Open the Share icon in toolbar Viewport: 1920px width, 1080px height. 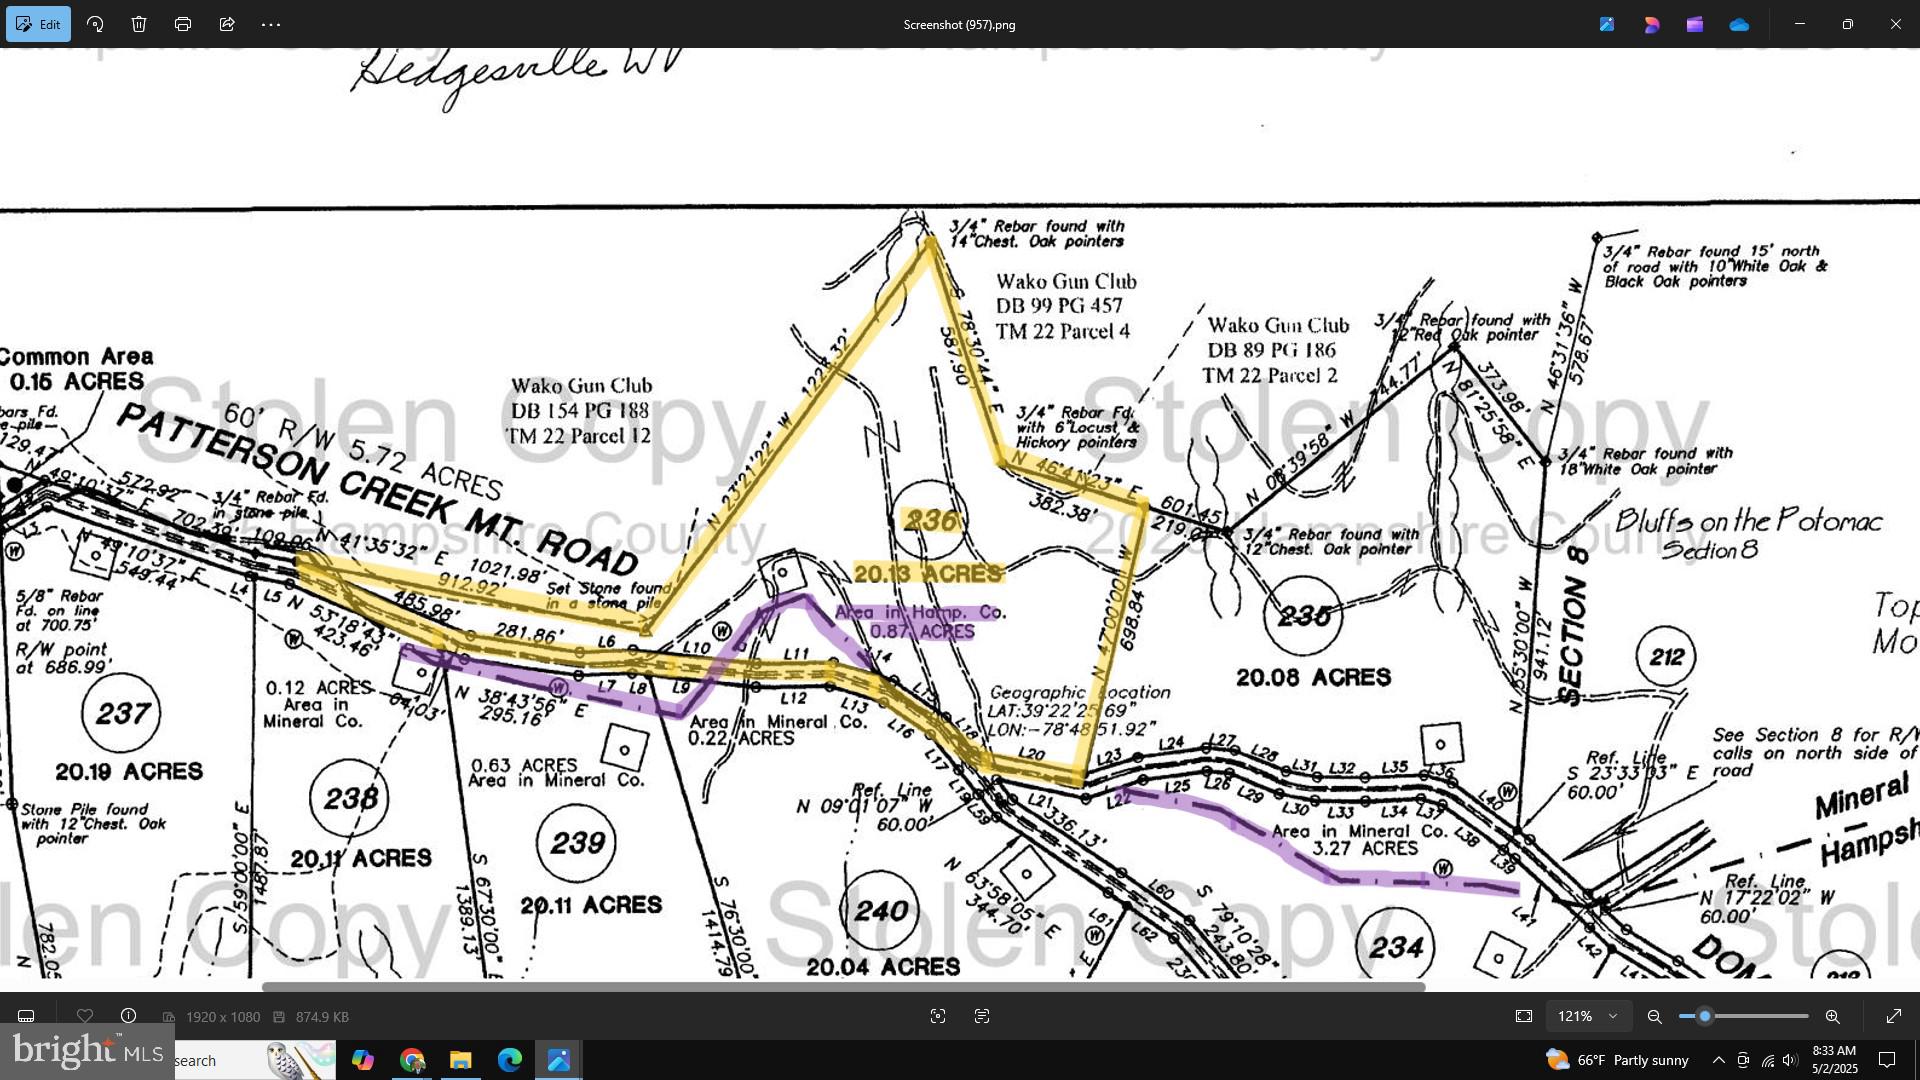[227, 24]
